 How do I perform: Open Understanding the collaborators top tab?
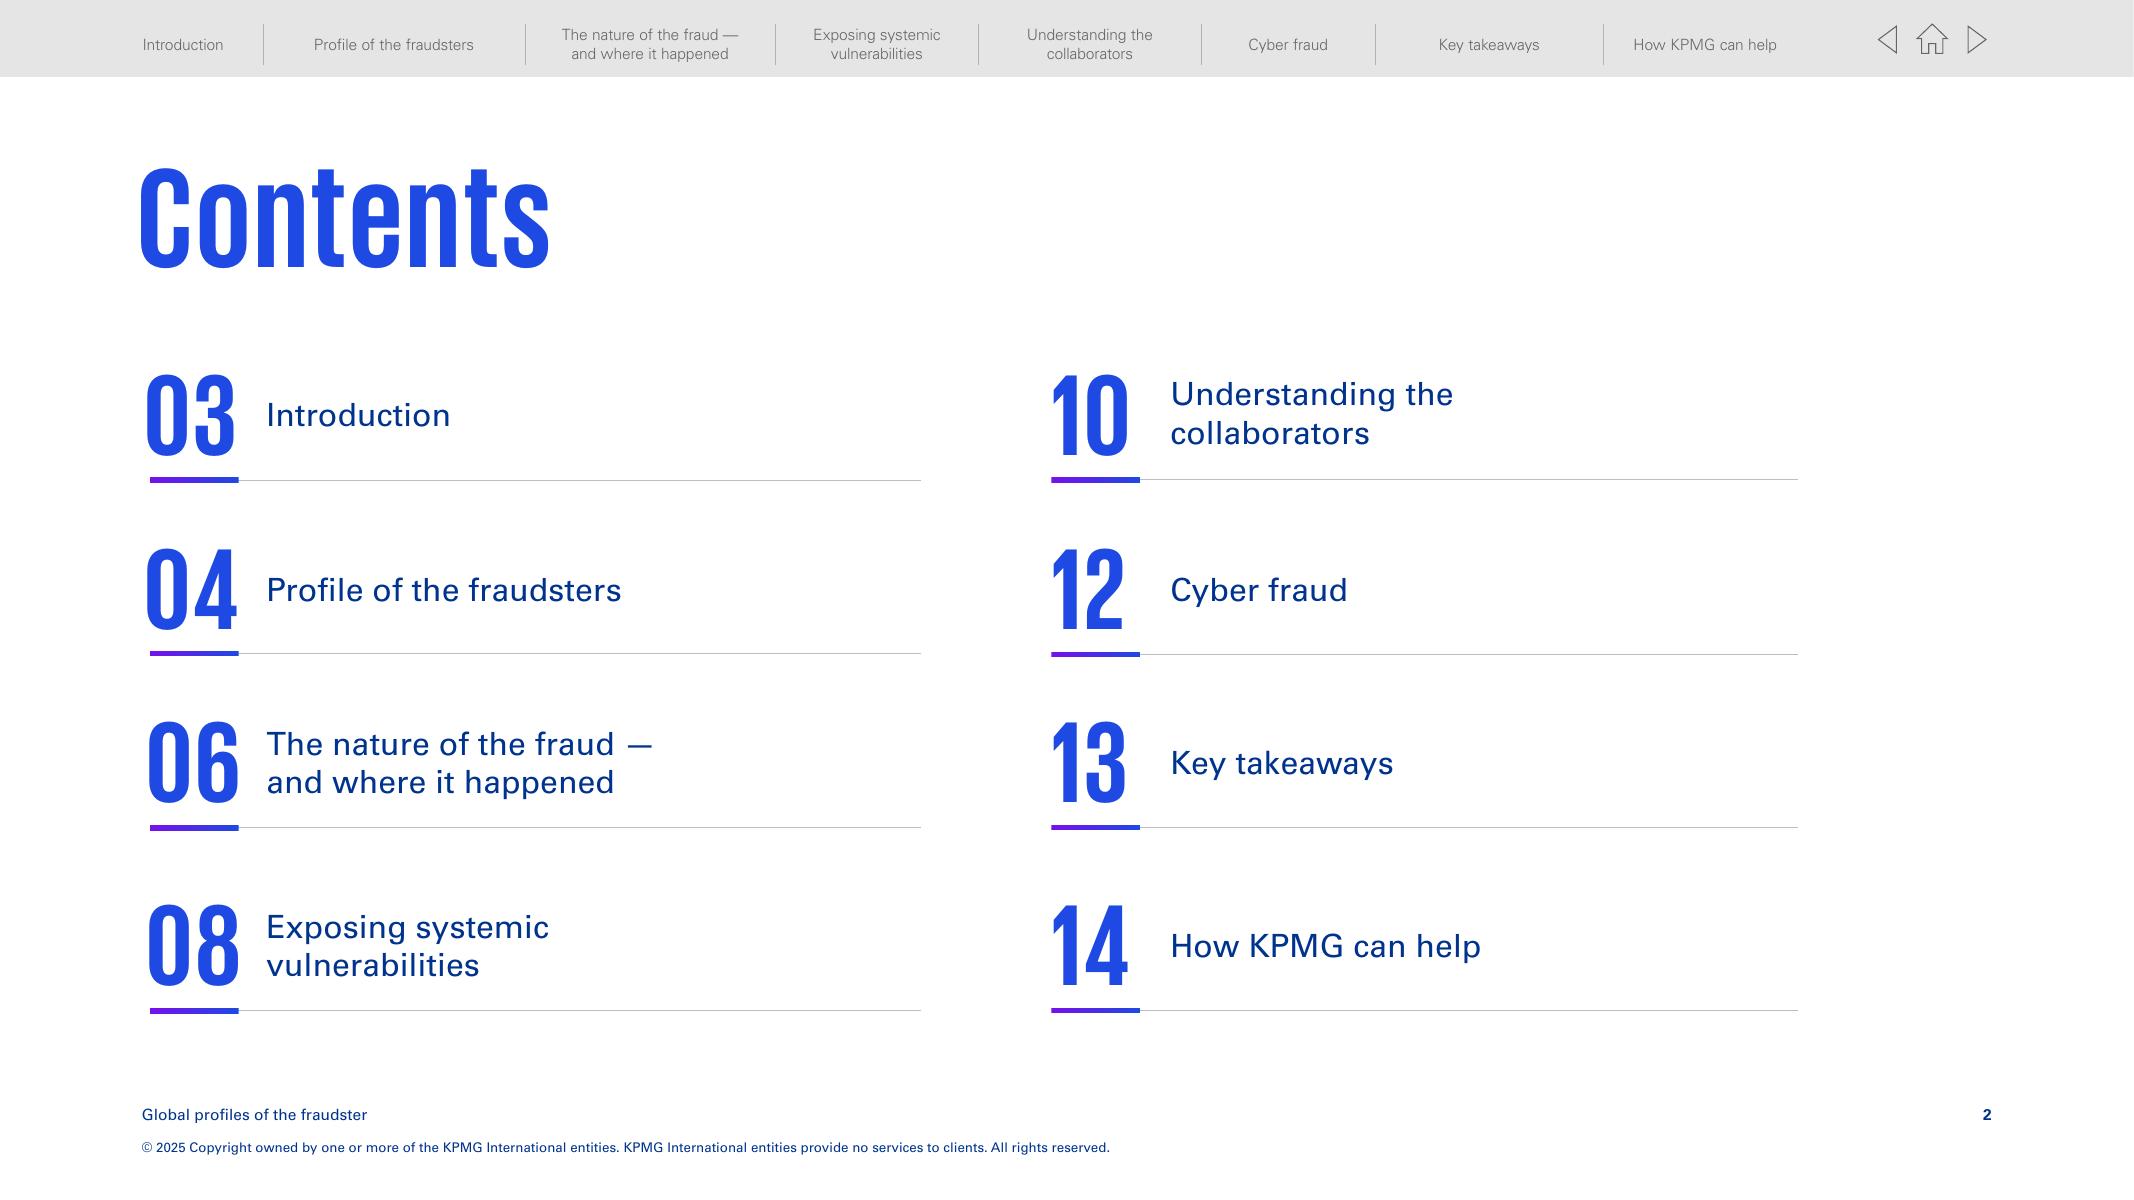(x=1089, y=45)
